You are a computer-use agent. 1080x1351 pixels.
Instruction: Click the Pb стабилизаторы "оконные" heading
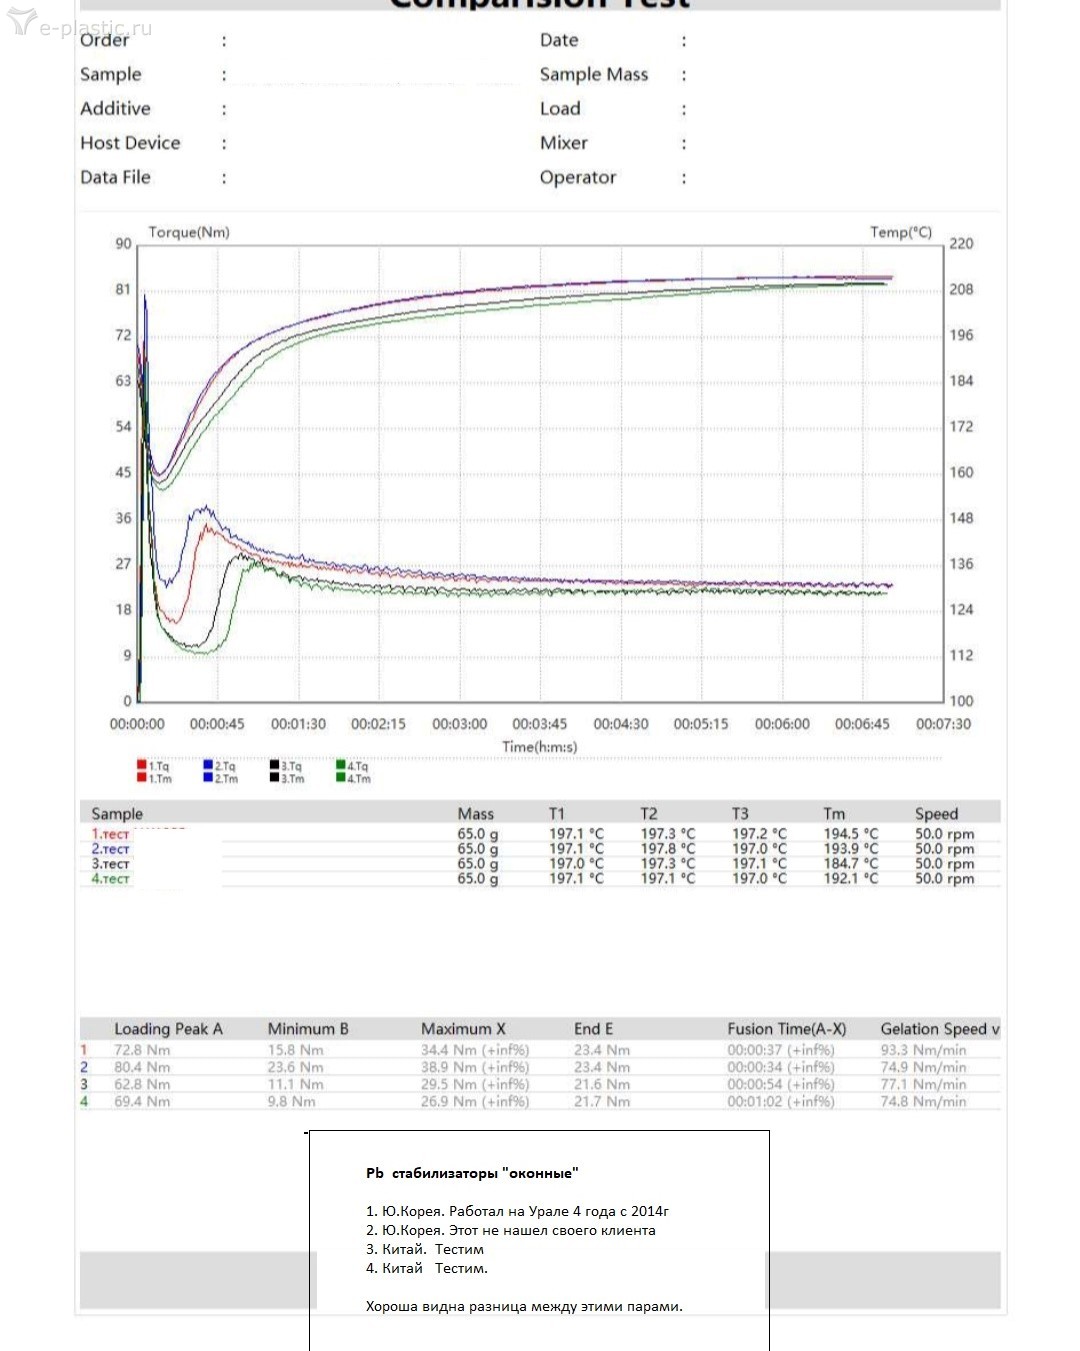pyautogui.click(x=472, y=1173)
